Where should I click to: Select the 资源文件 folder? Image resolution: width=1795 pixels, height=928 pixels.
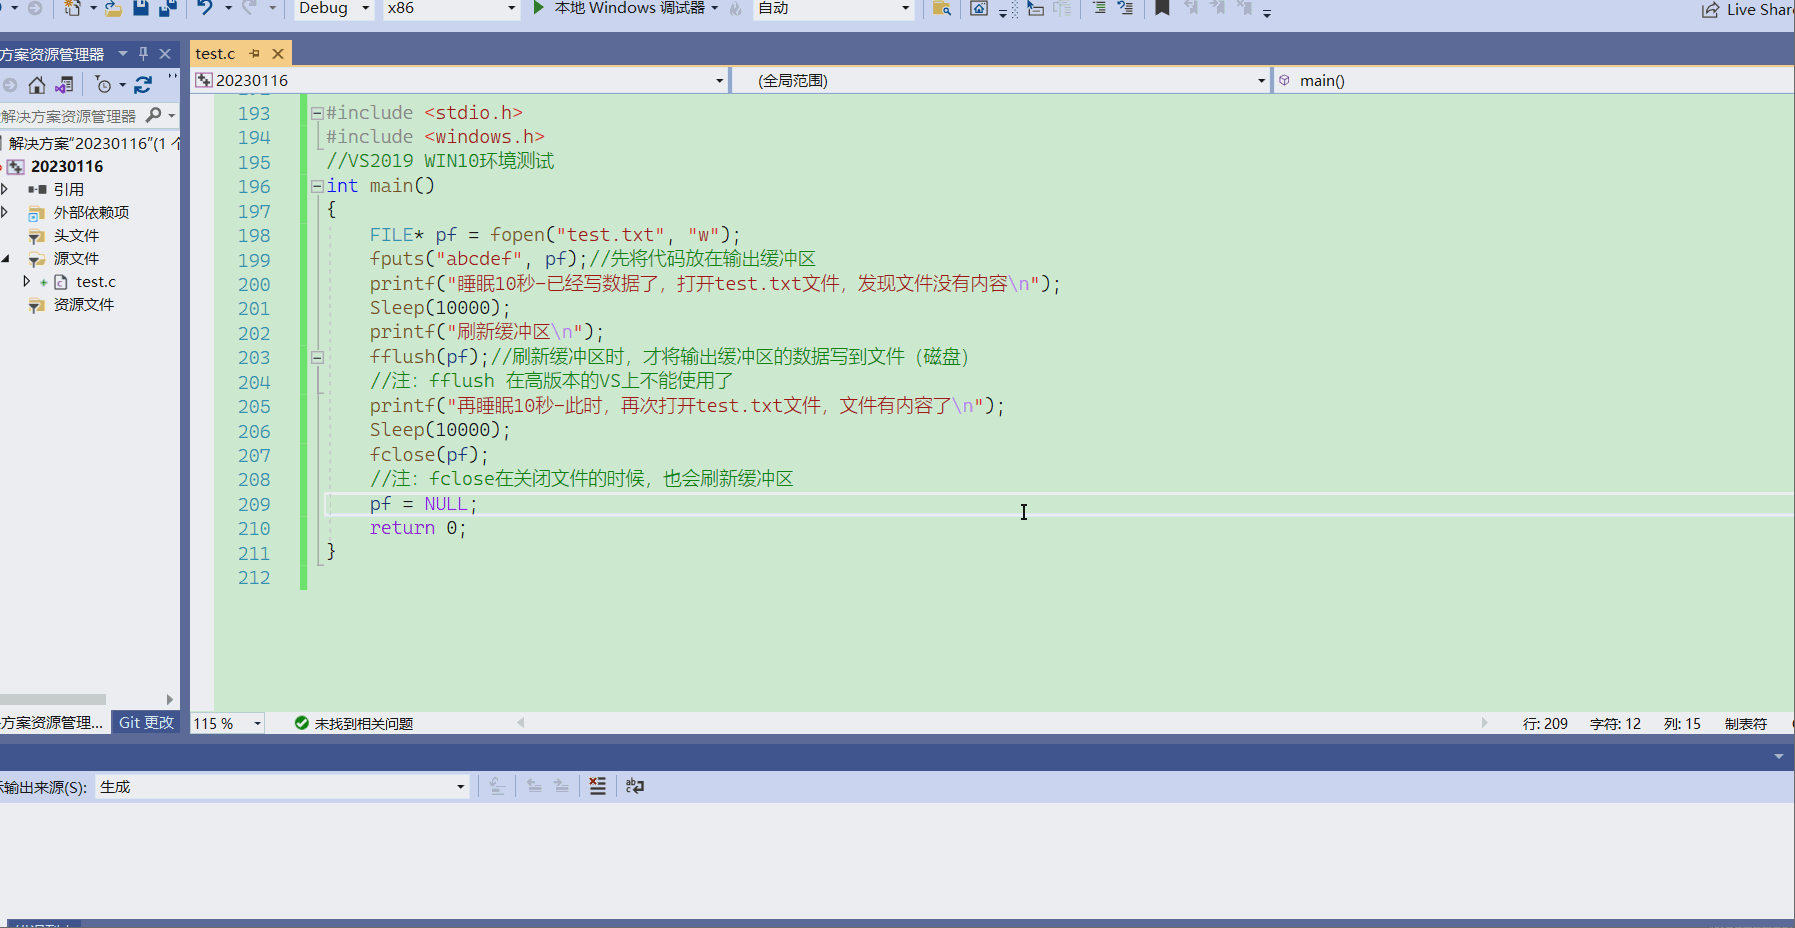[84, 305]
